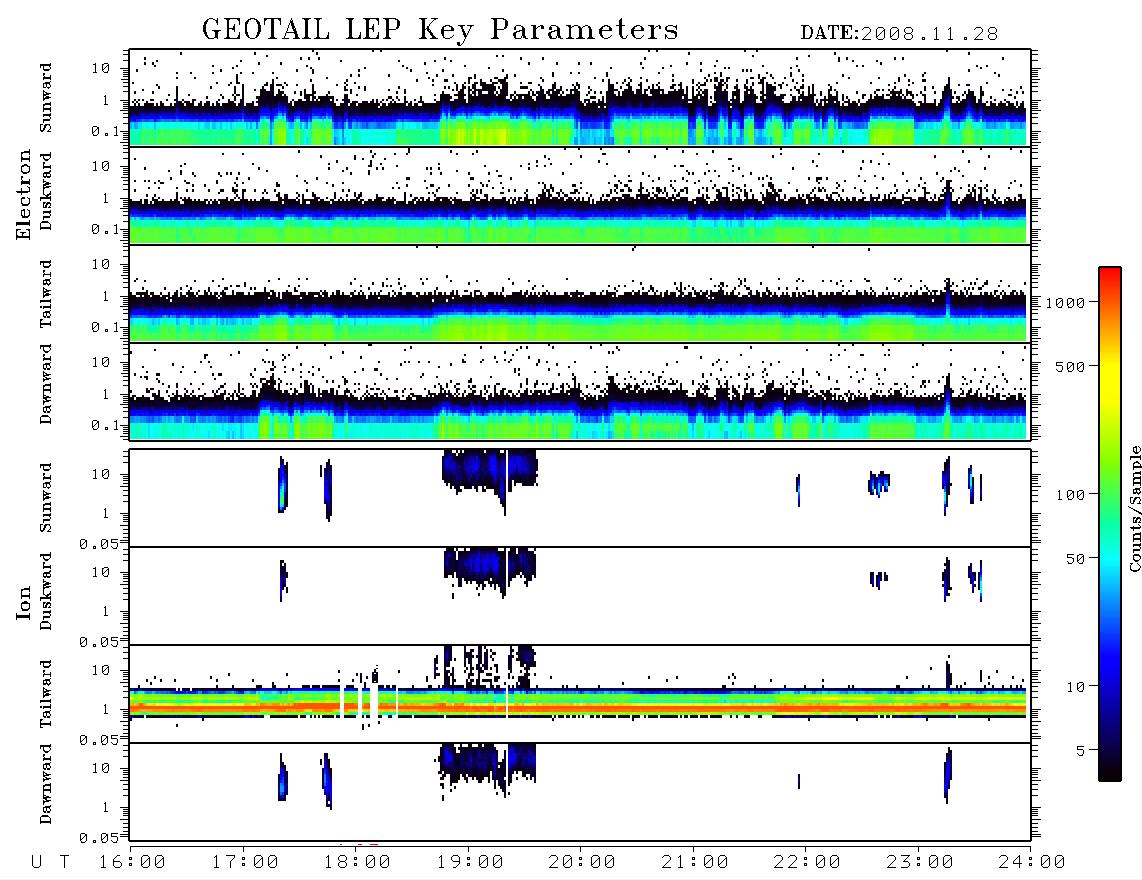Image resolution: width=1142 pixels, height=880 pixels.
Task: Select the DATE:2008.11.28 label
Action: (x=899, y=34)
